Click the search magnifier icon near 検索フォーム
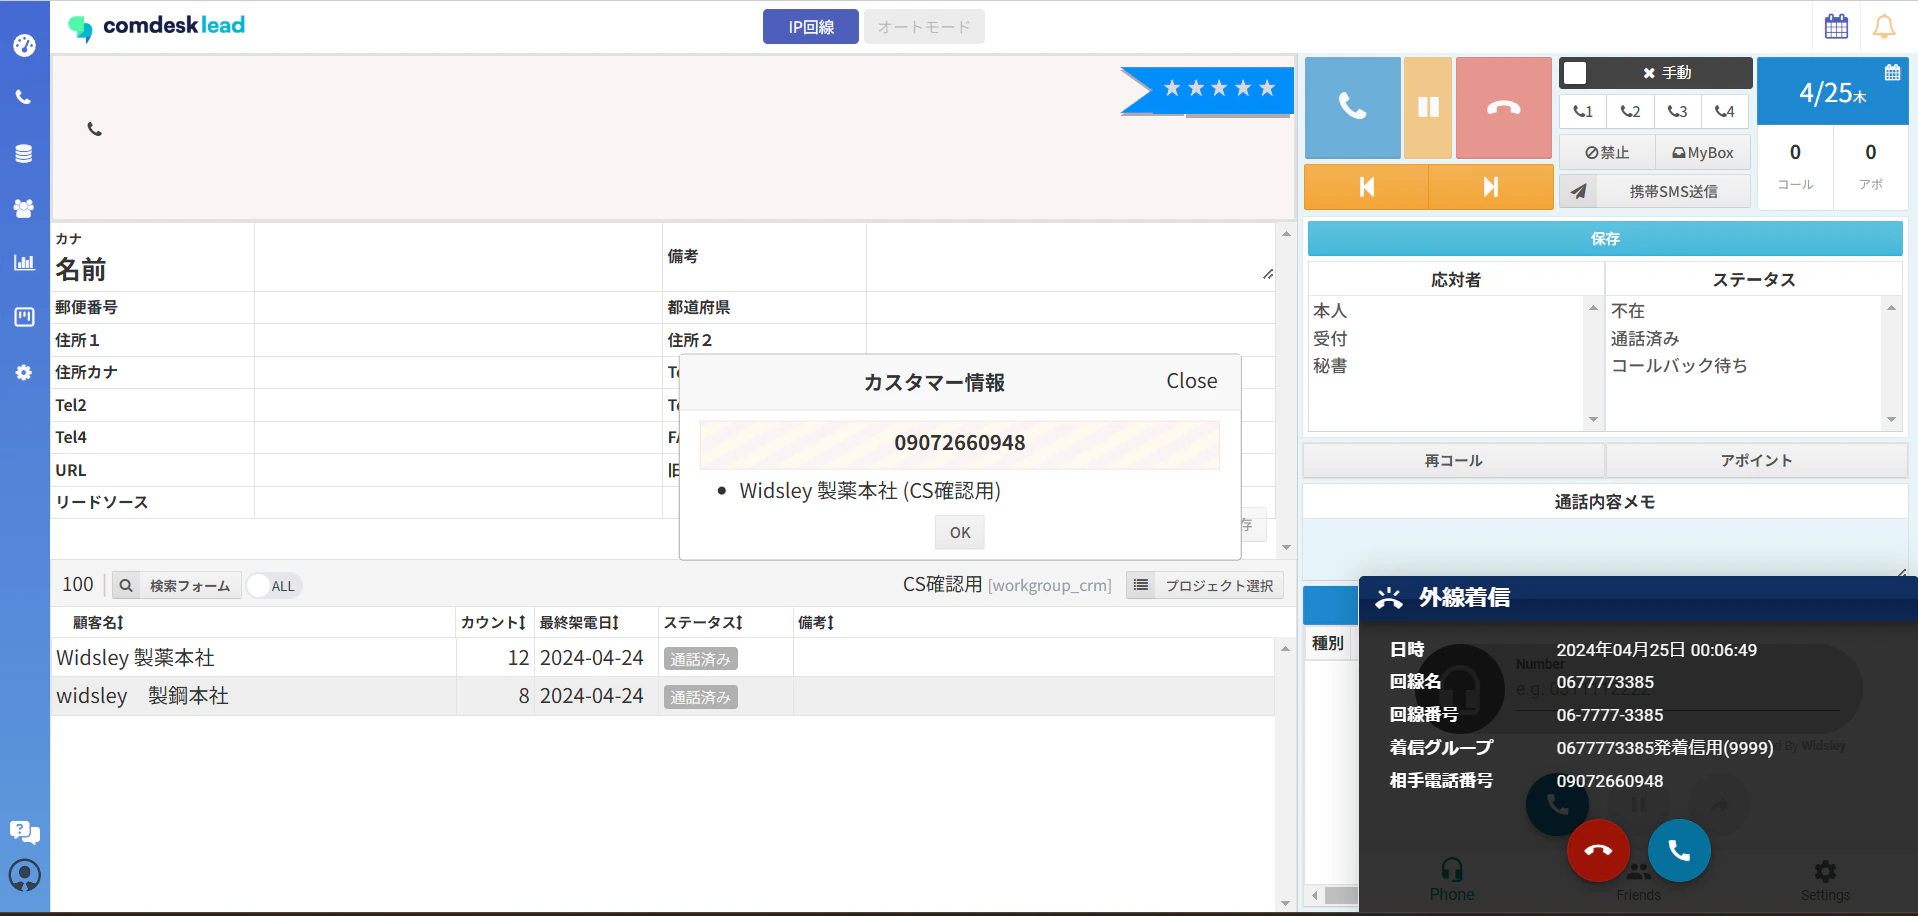Image resolution: width=1918 pixels, height=916 pixels. (x=126, y=586)
